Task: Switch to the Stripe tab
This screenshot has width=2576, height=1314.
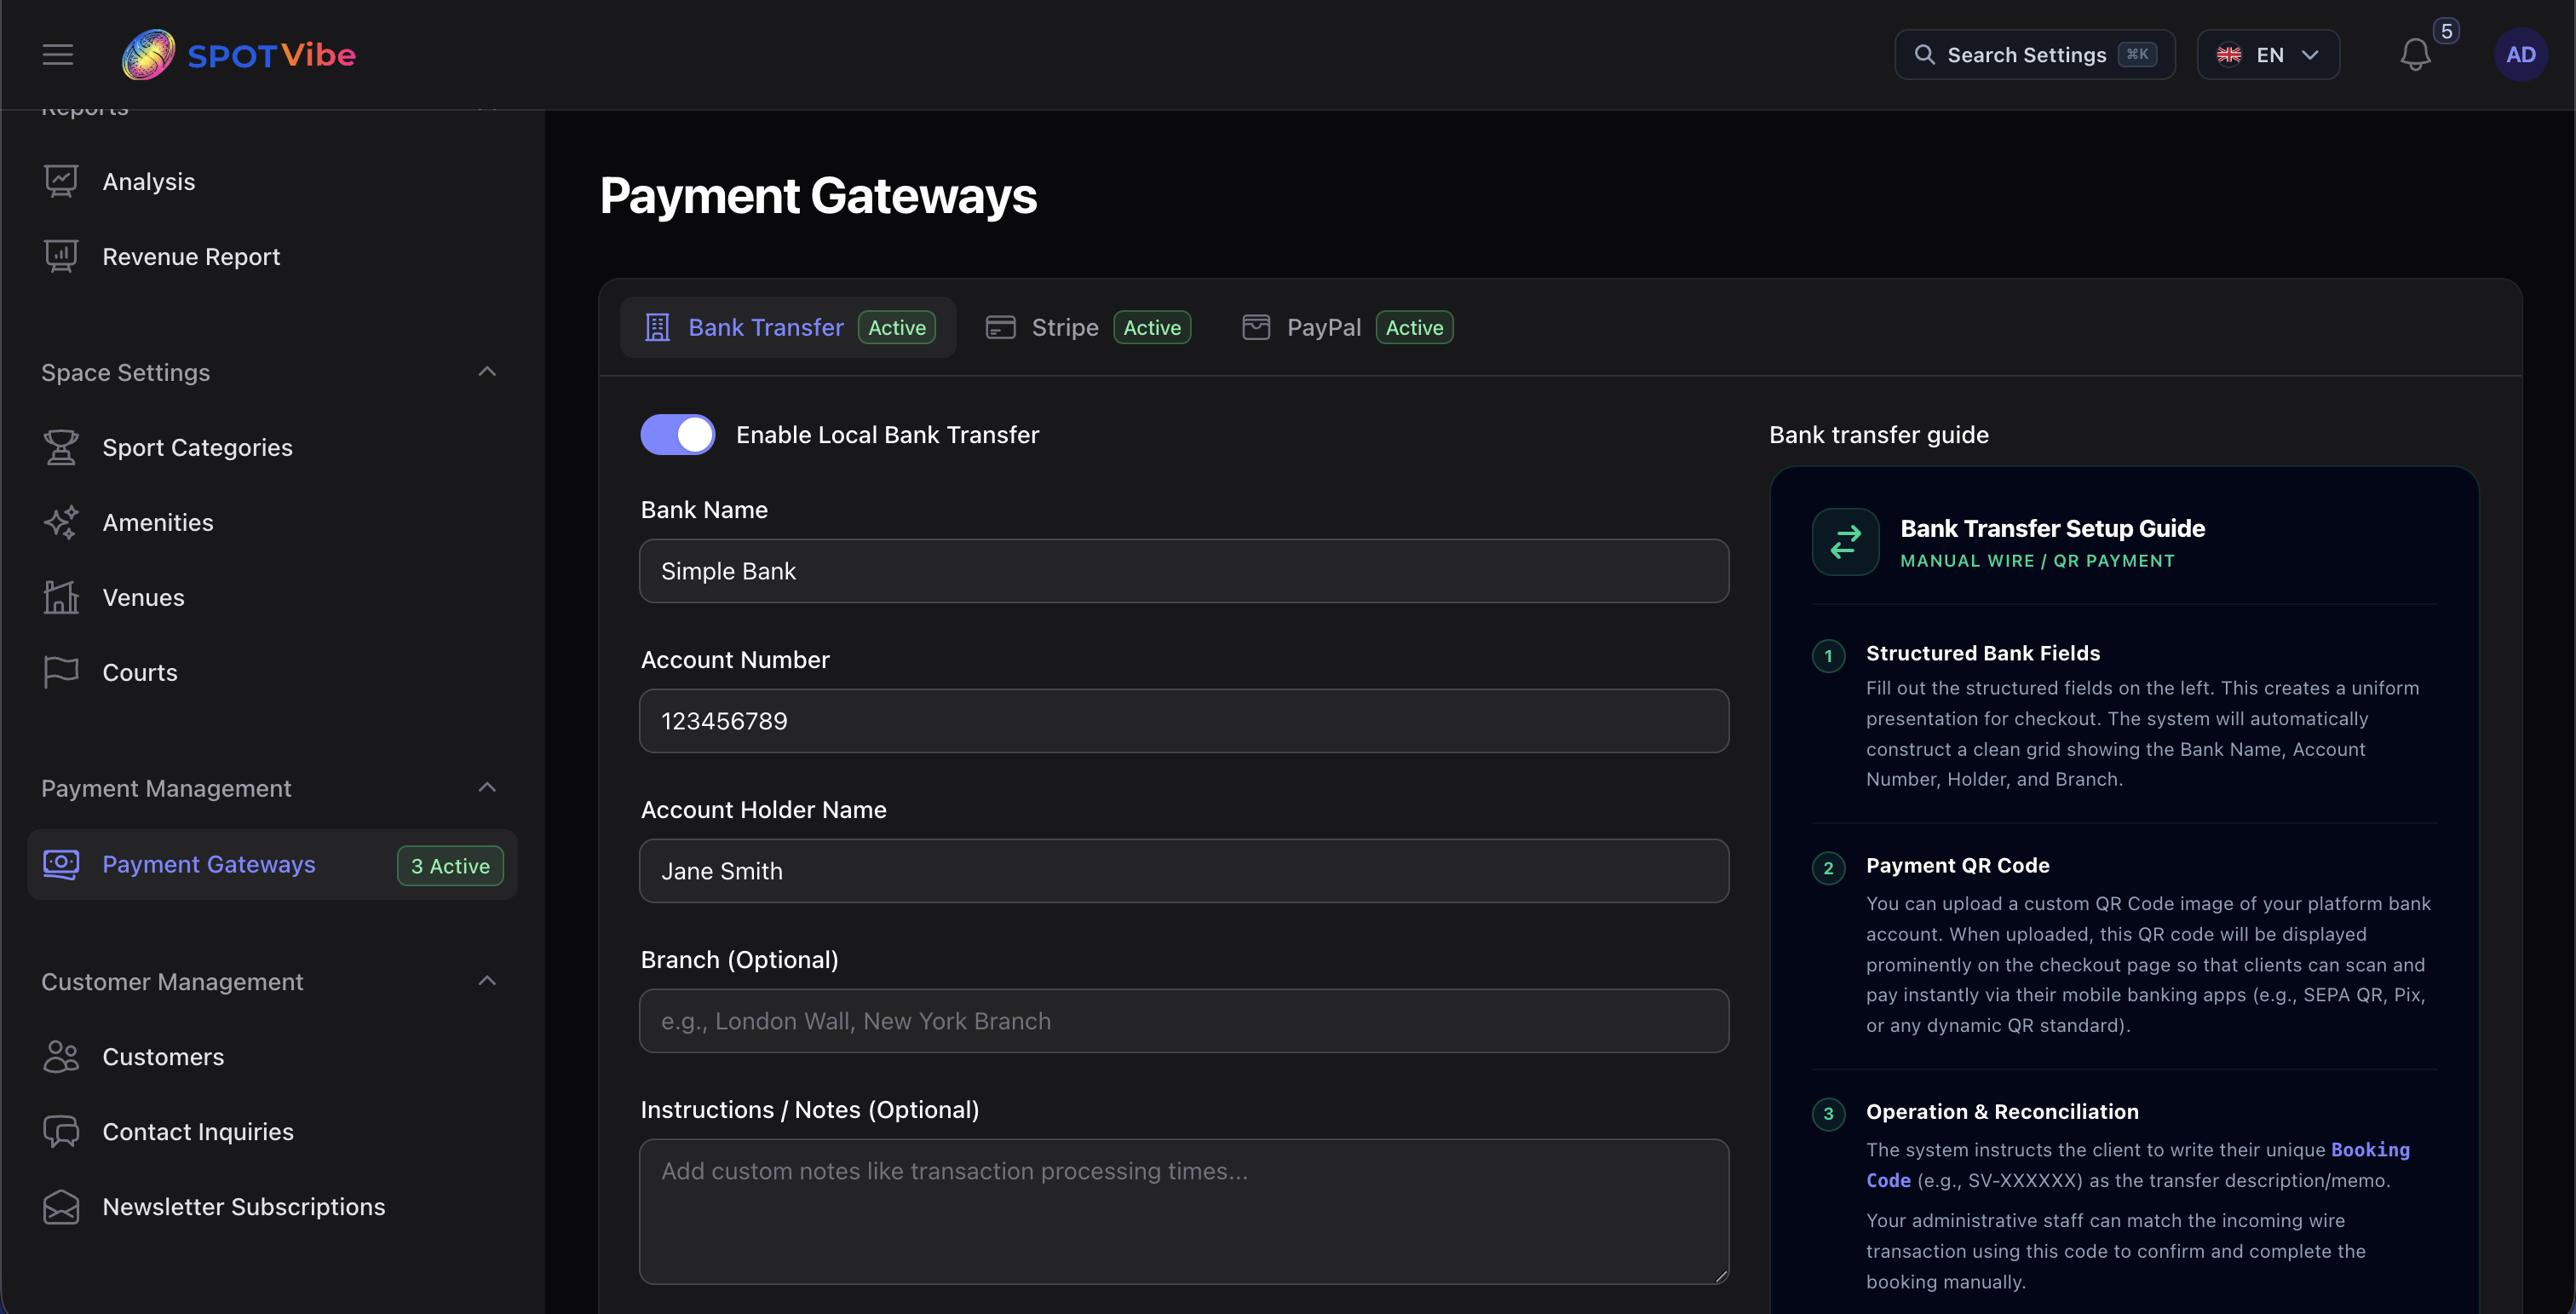Action: tap(1088, 327)
